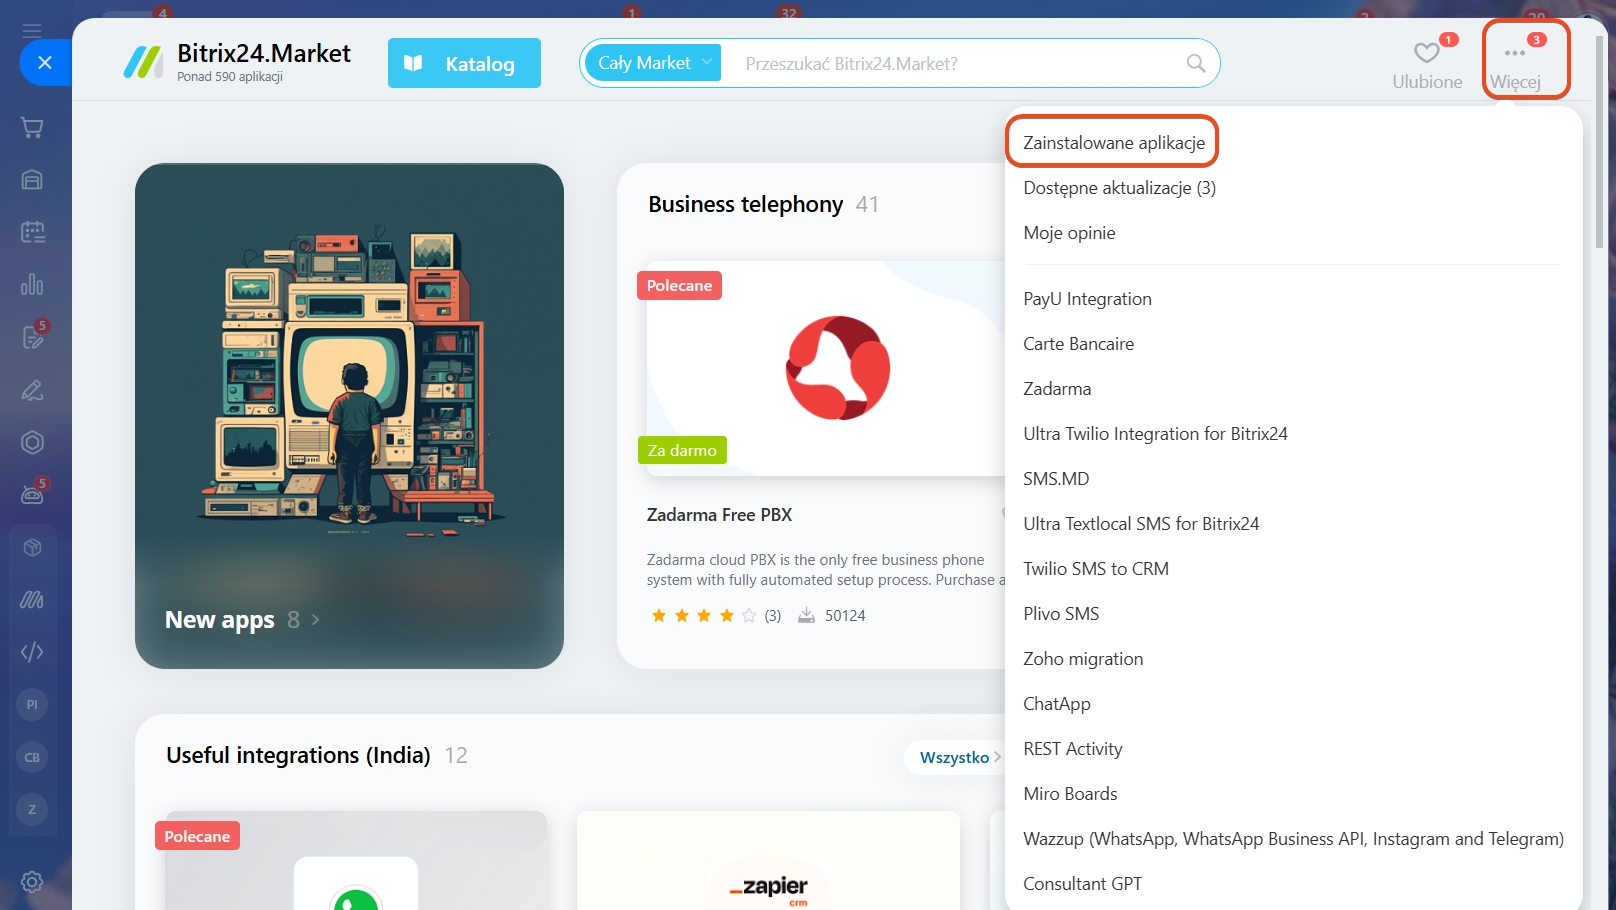The image size is (1616, 910).
Task: Open SMS.MD from the menu
Action: 1056,478
